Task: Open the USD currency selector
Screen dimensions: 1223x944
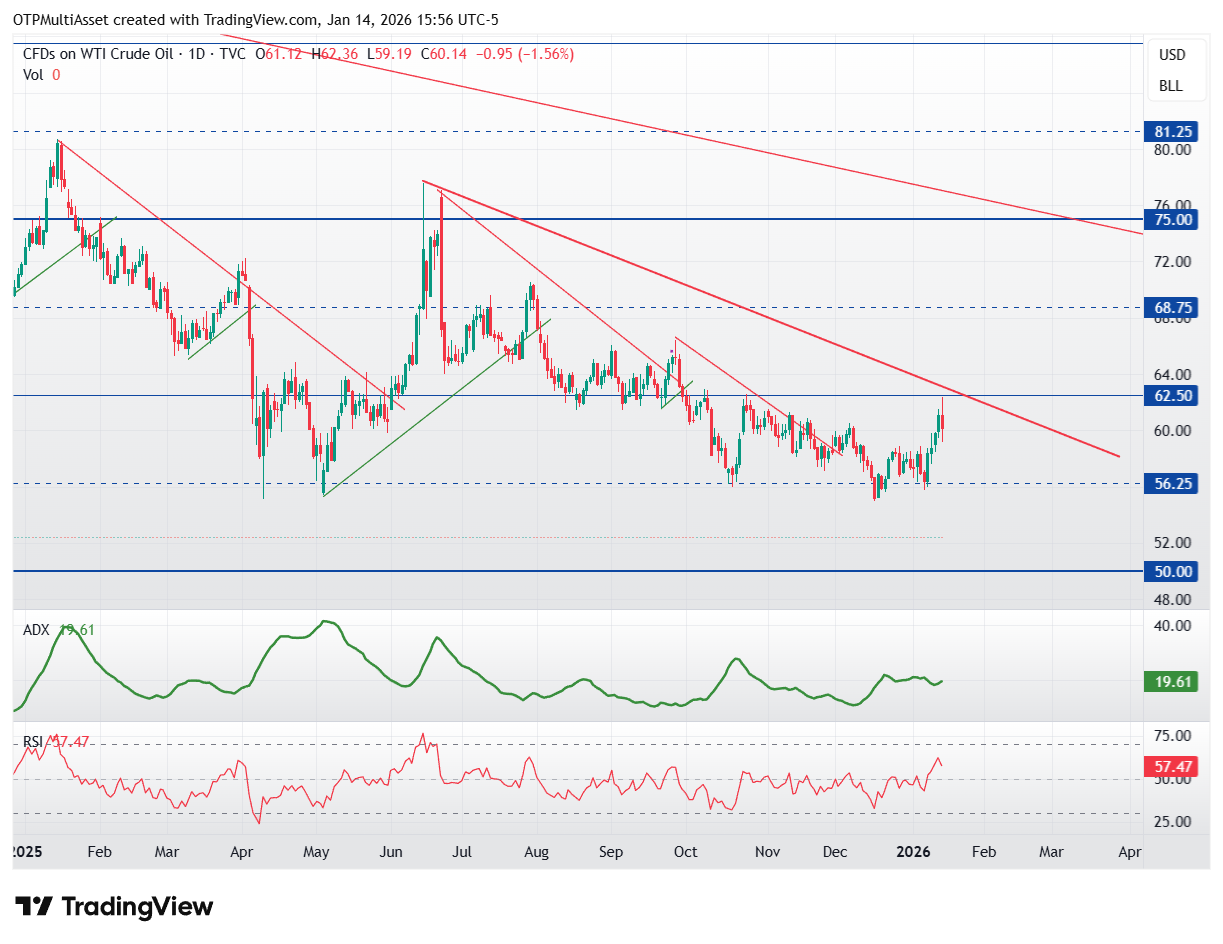Action: [1171, 55]
